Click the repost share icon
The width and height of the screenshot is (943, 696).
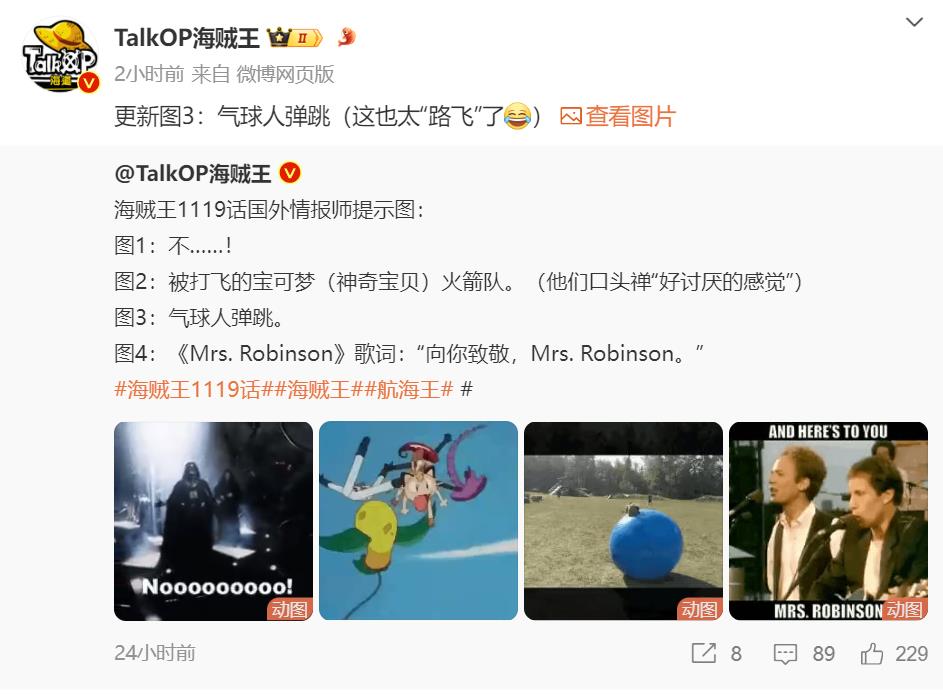(x=704, y=653)
